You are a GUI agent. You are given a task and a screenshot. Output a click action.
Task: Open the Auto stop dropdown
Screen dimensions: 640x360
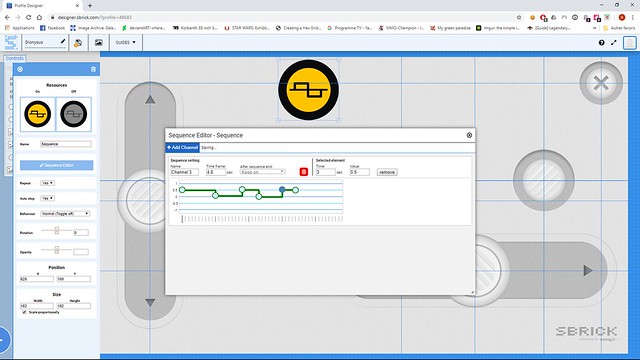(x=47, y=198)
